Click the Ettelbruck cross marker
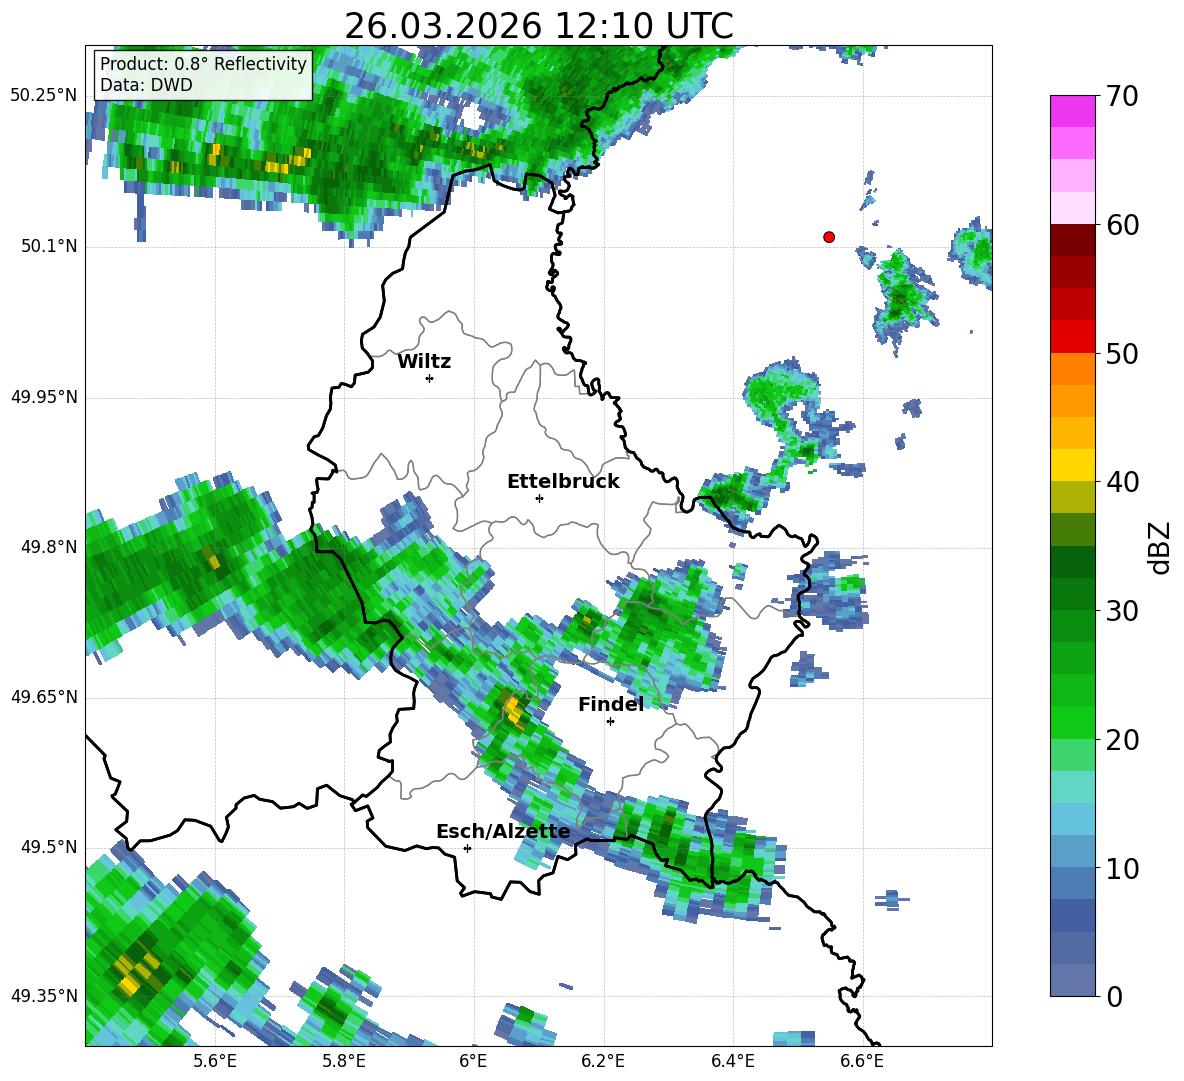Screen dimensions: 1184x1081 [x=539, y=498]
